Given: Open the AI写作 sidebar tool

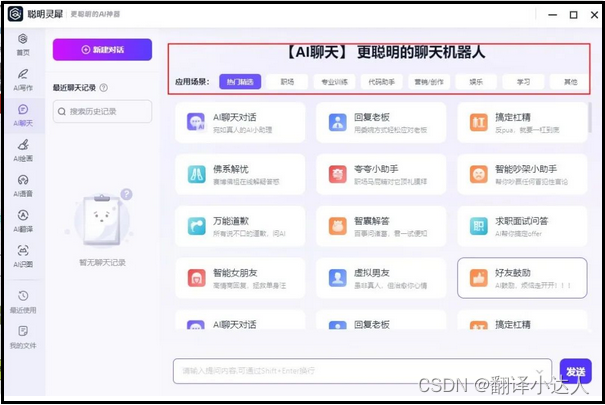Looking at the screenshot, I should point(23,80).
